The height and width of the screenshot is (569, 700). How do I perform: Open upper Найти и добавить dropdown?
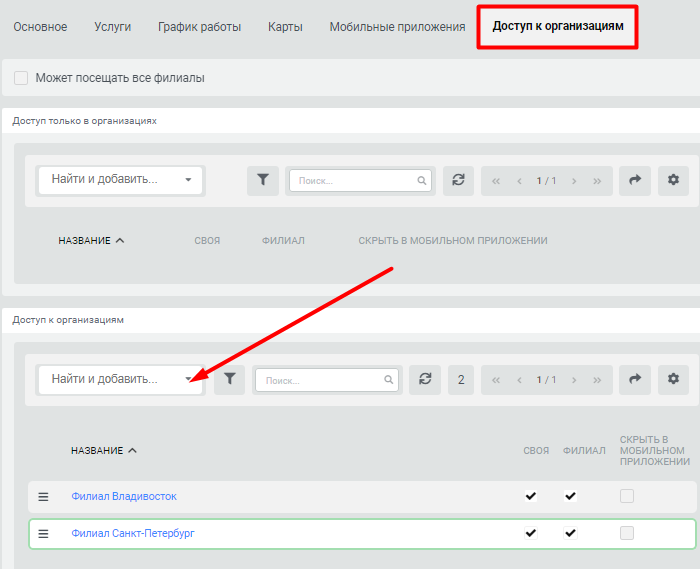121,180
